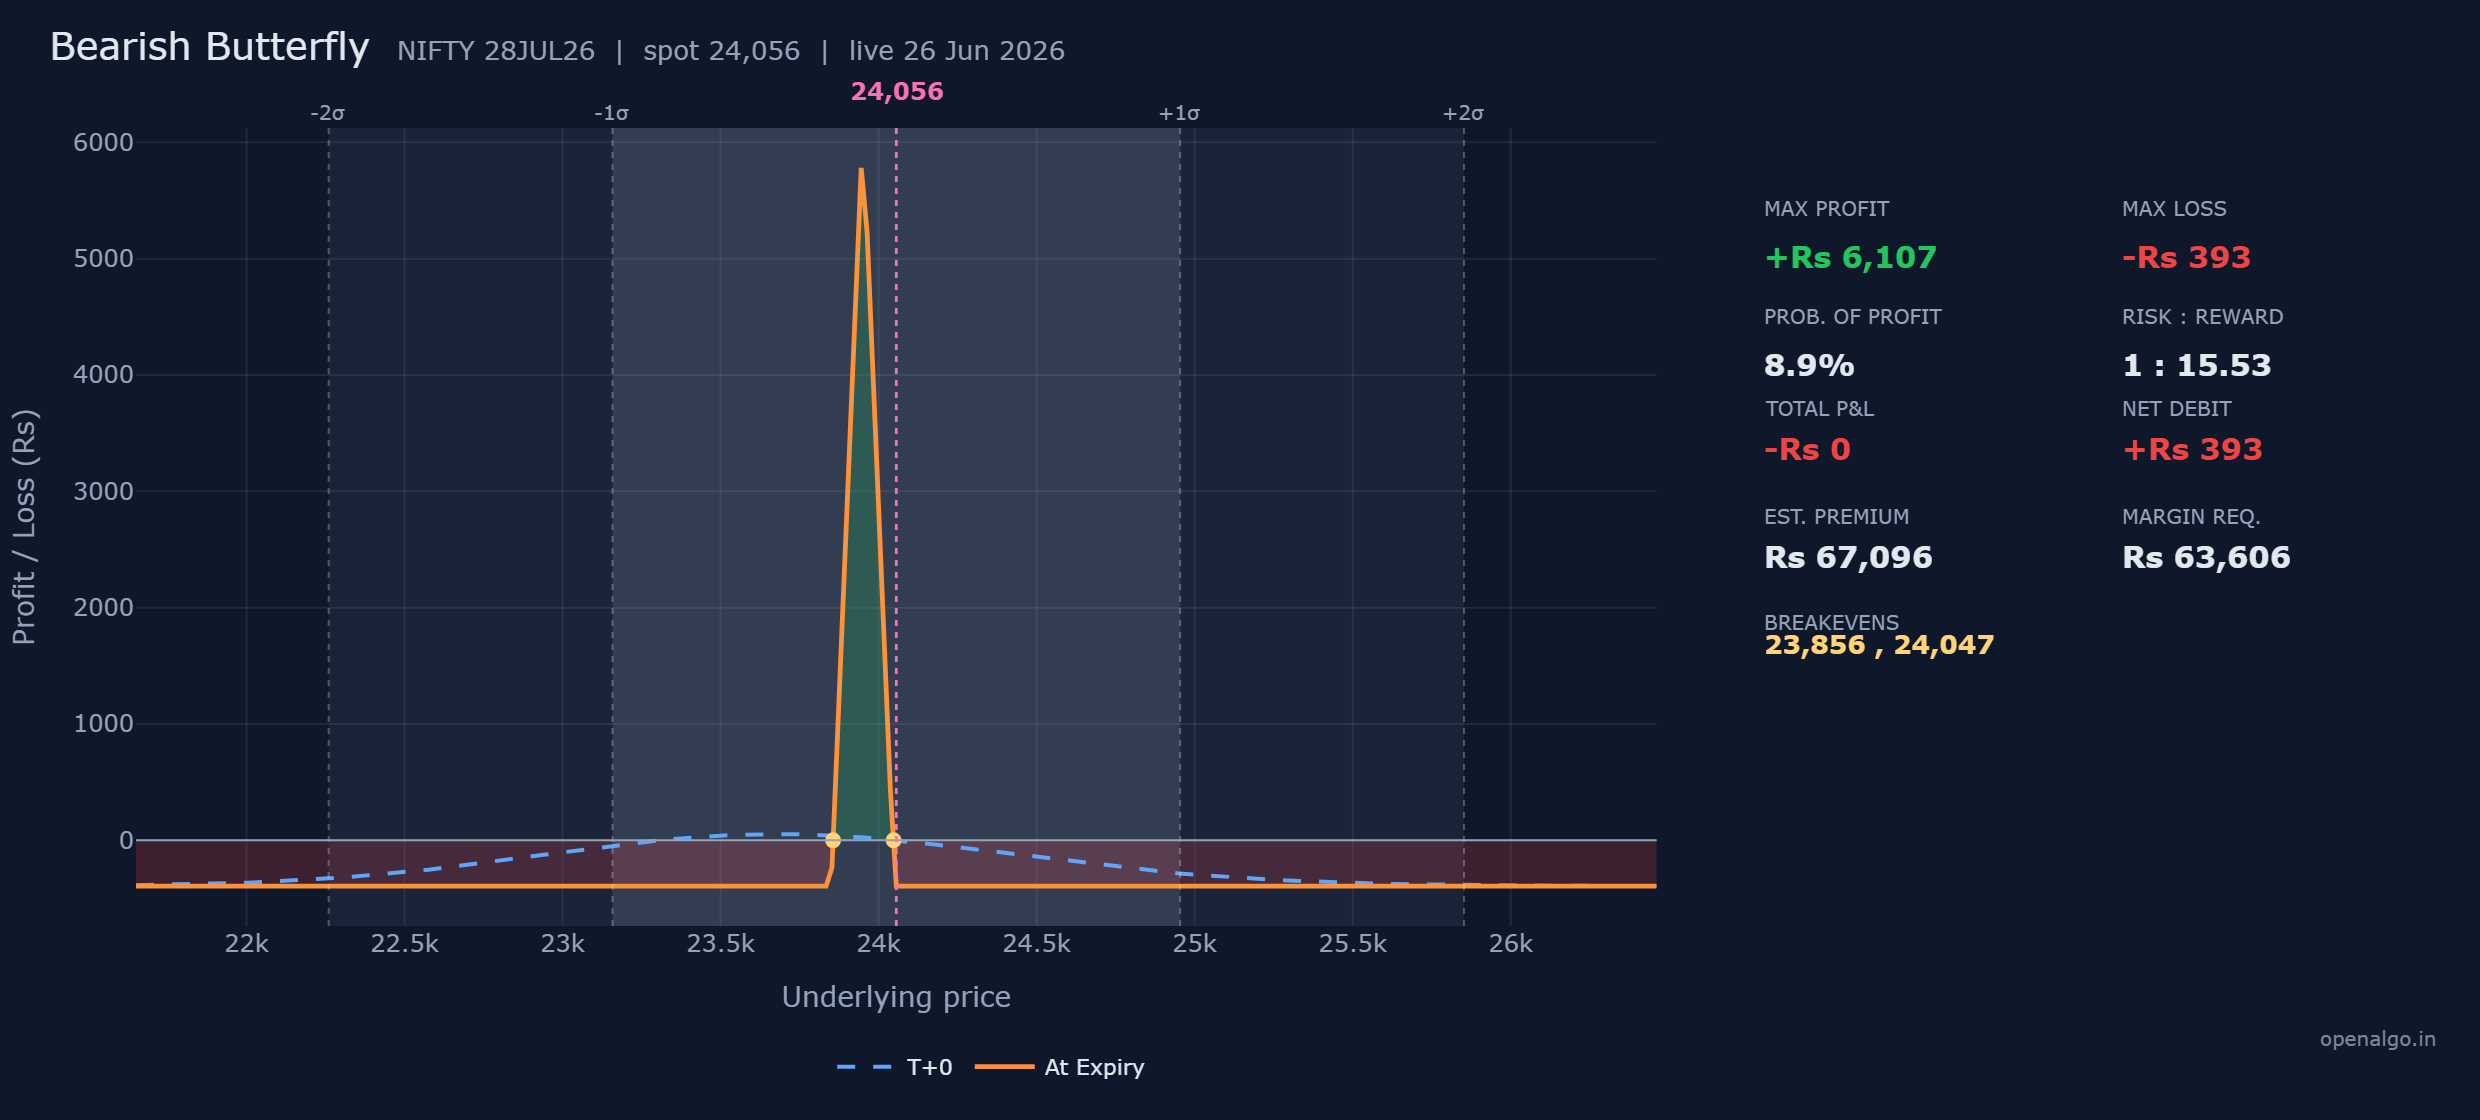Click the +2σ band label
This screenshot has height=1120, width=2480.
tap(1463, 113)
